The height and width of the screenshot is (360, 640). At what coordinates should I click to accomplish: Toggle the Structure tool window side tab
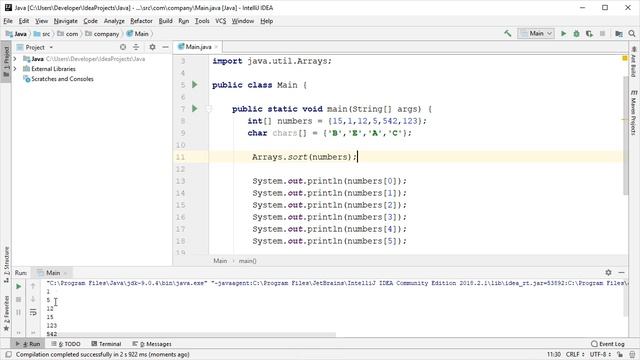click(x=6, y=264)
